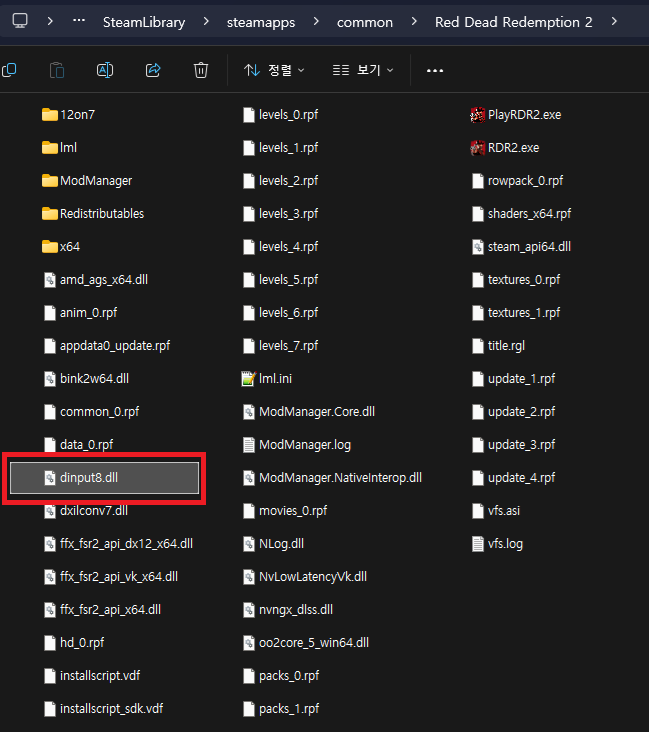Select appdata0_update.rpf file

(x=107, y=346)
